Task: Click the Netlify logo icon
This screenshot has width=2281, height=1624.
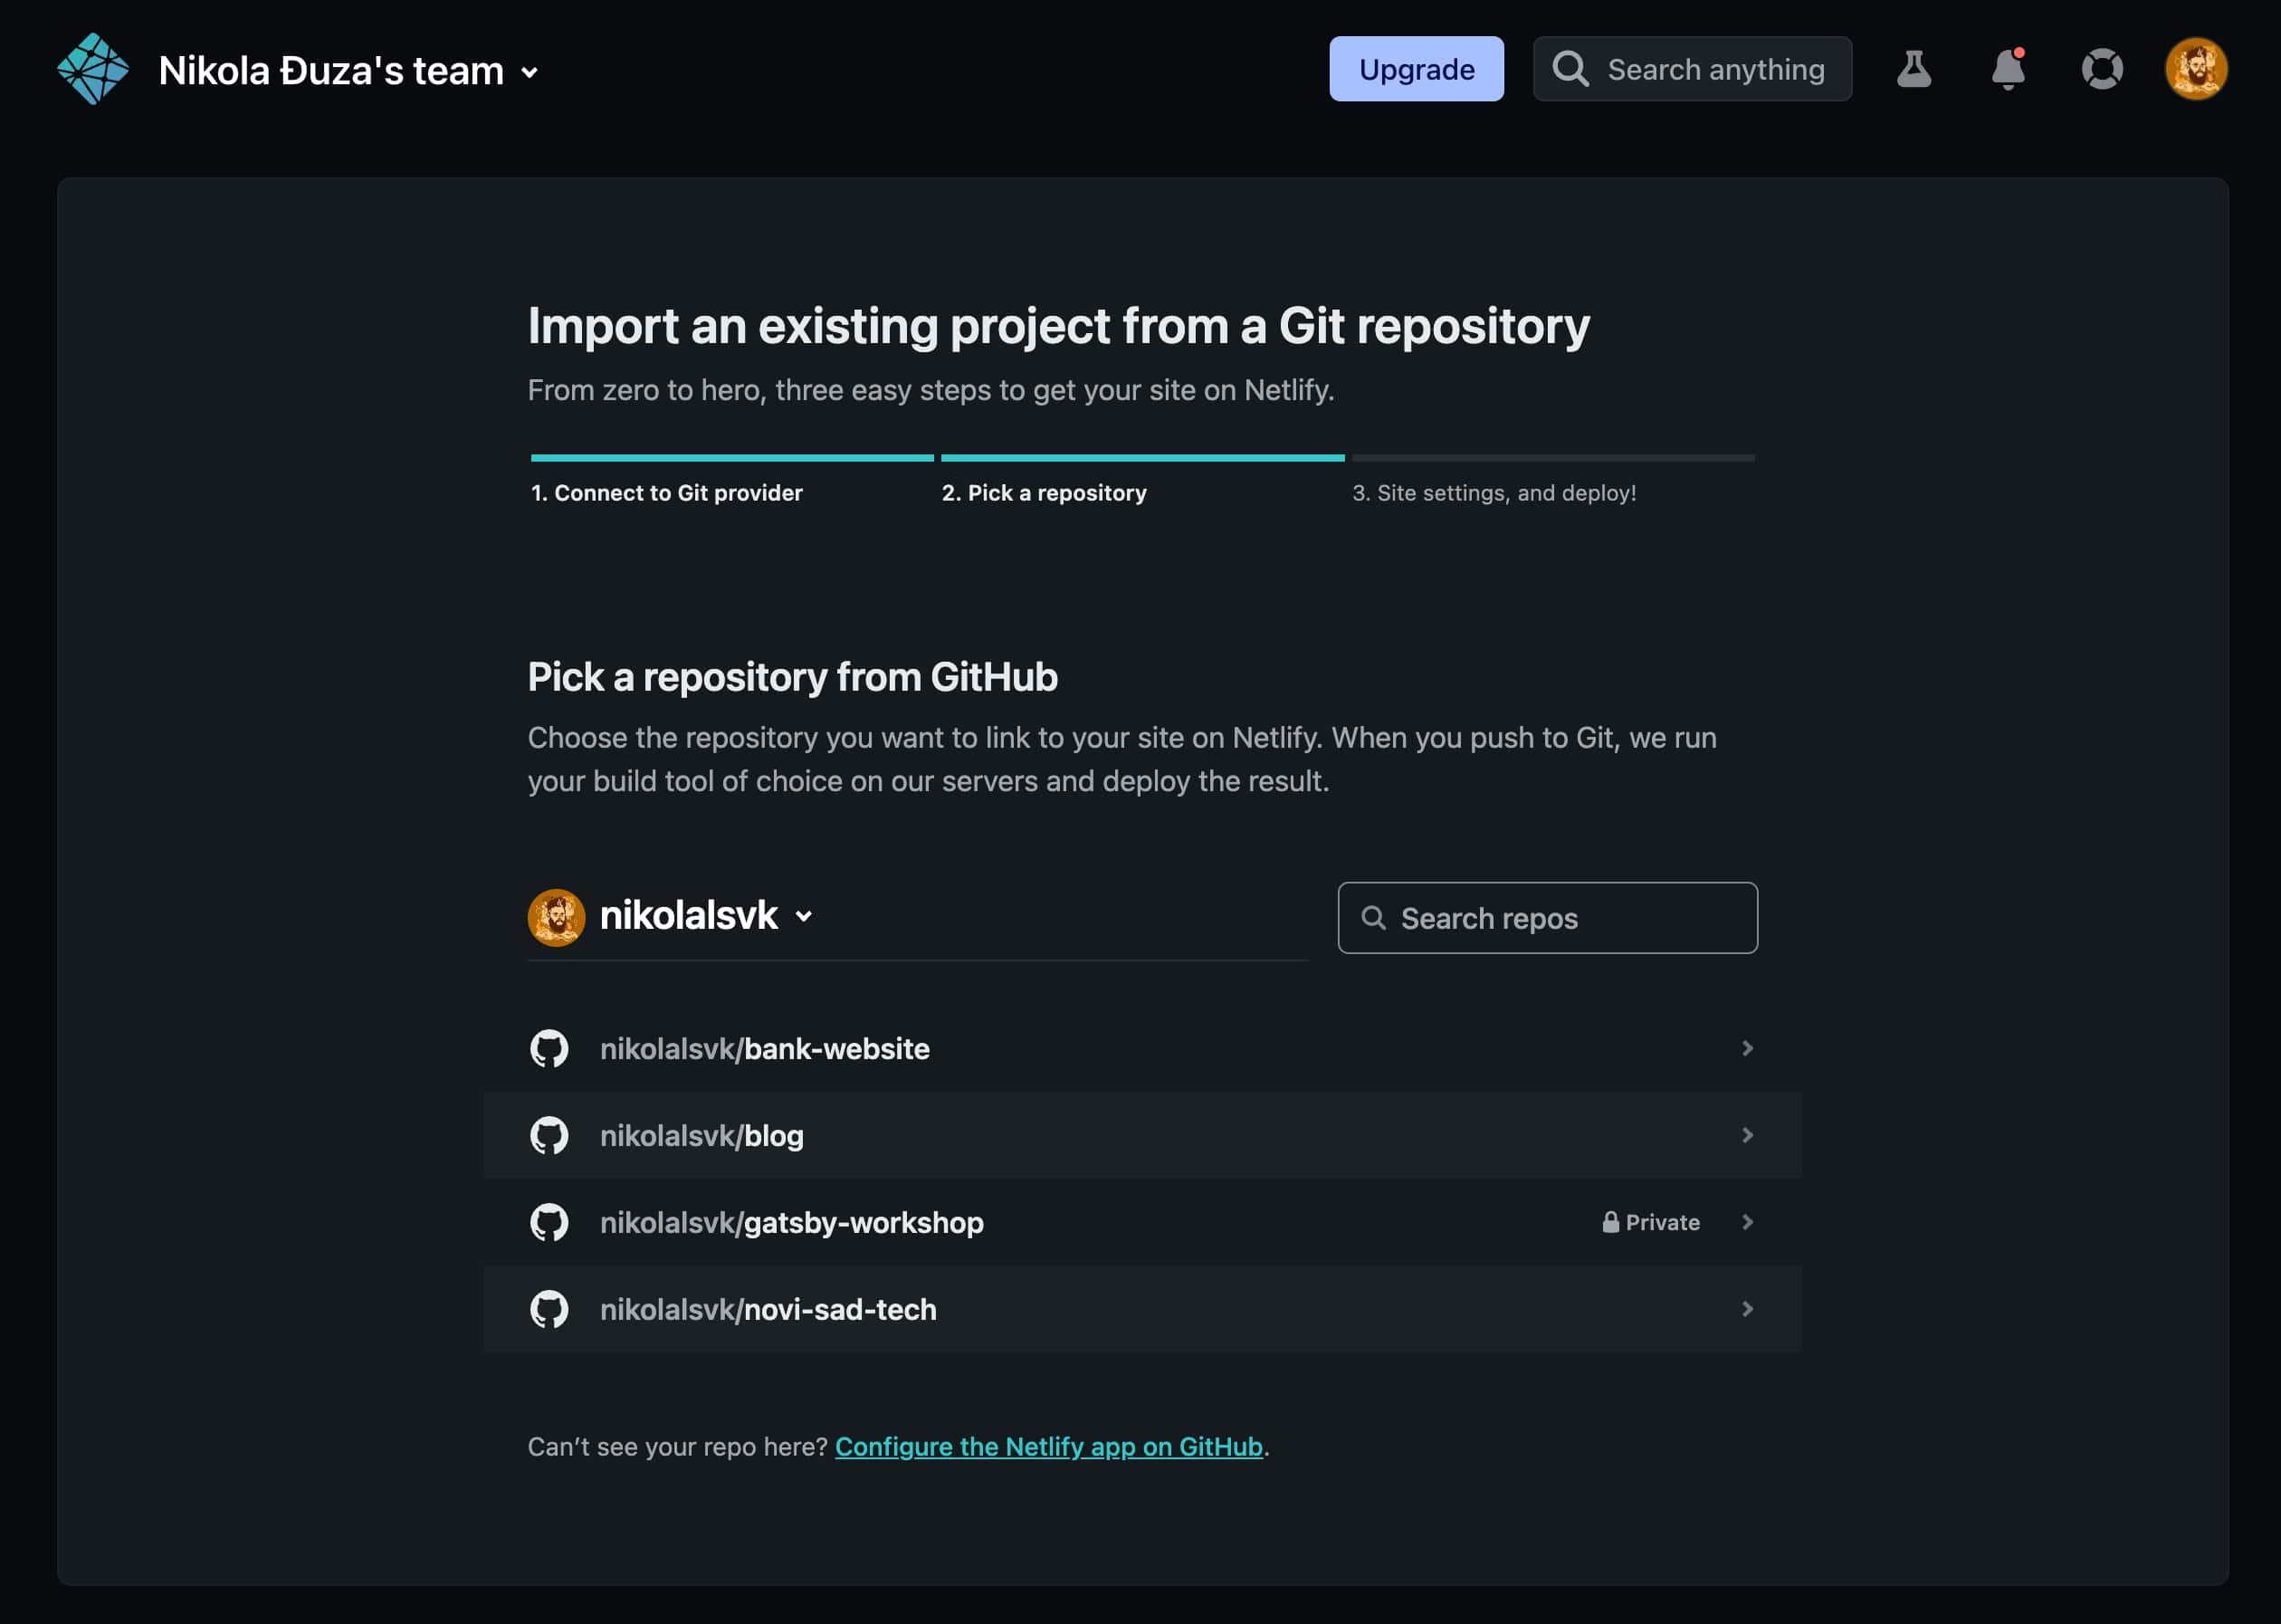Action: (x=92, y=69)
